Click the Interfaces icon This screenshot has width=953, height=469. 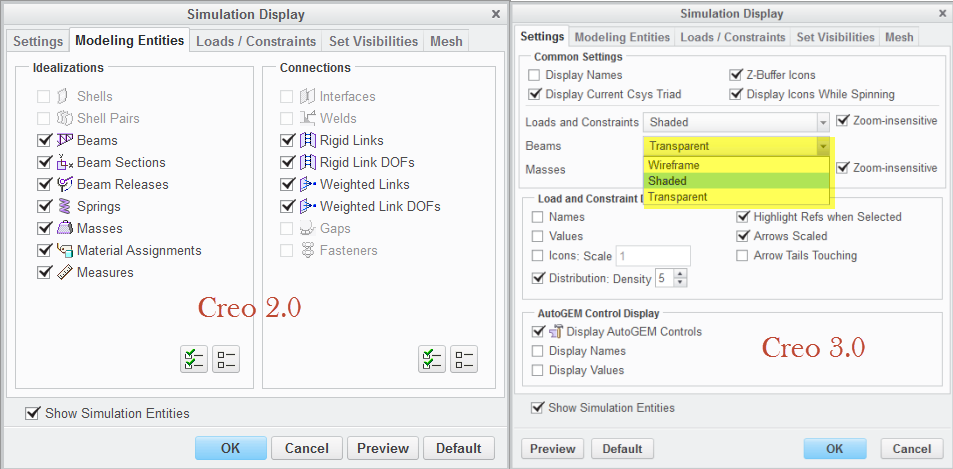[307, 97]
